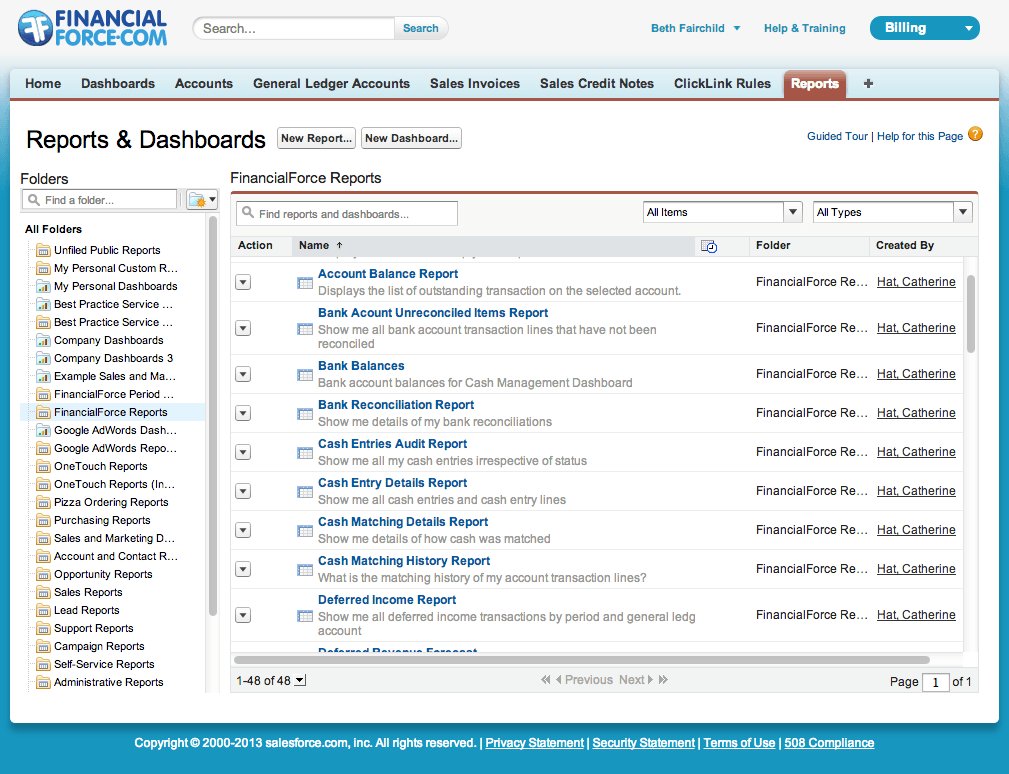1009x774 pixels.
Task: Click the horizontal scrollbar of reports list
Action: pos(580,660)
